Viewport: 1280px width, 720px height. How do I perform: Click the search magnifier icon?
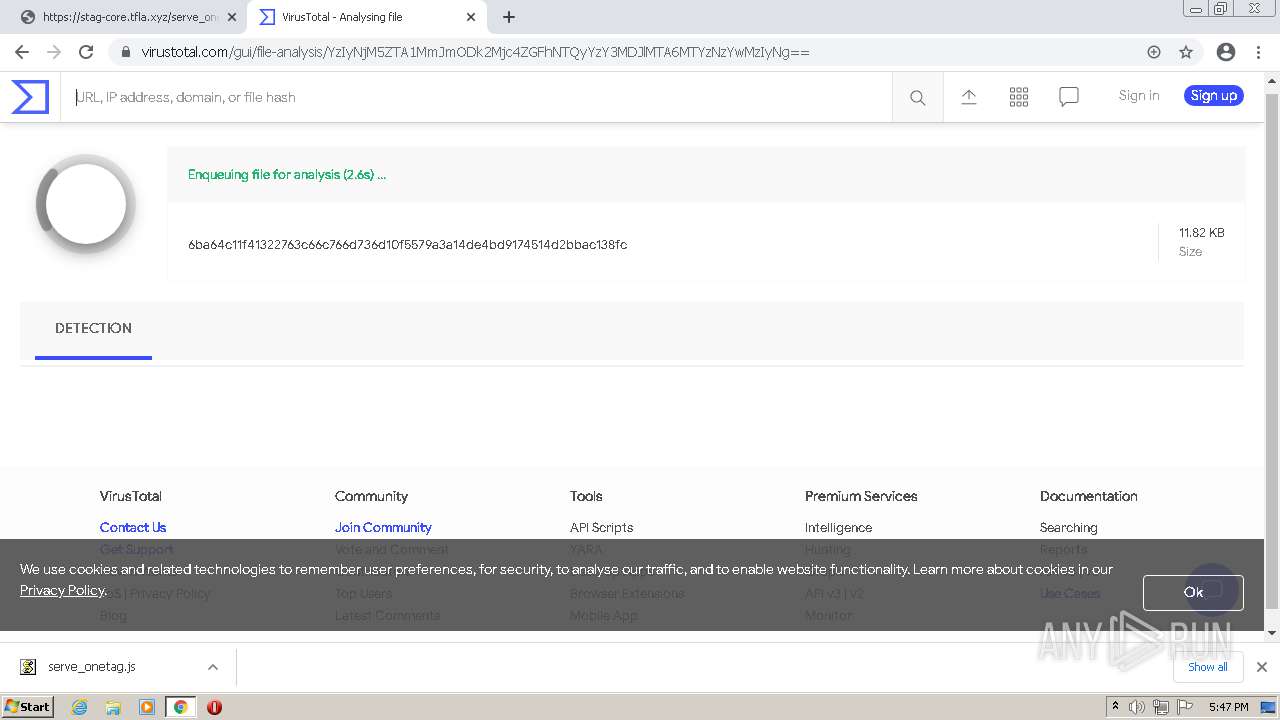[x=917, y=97]
